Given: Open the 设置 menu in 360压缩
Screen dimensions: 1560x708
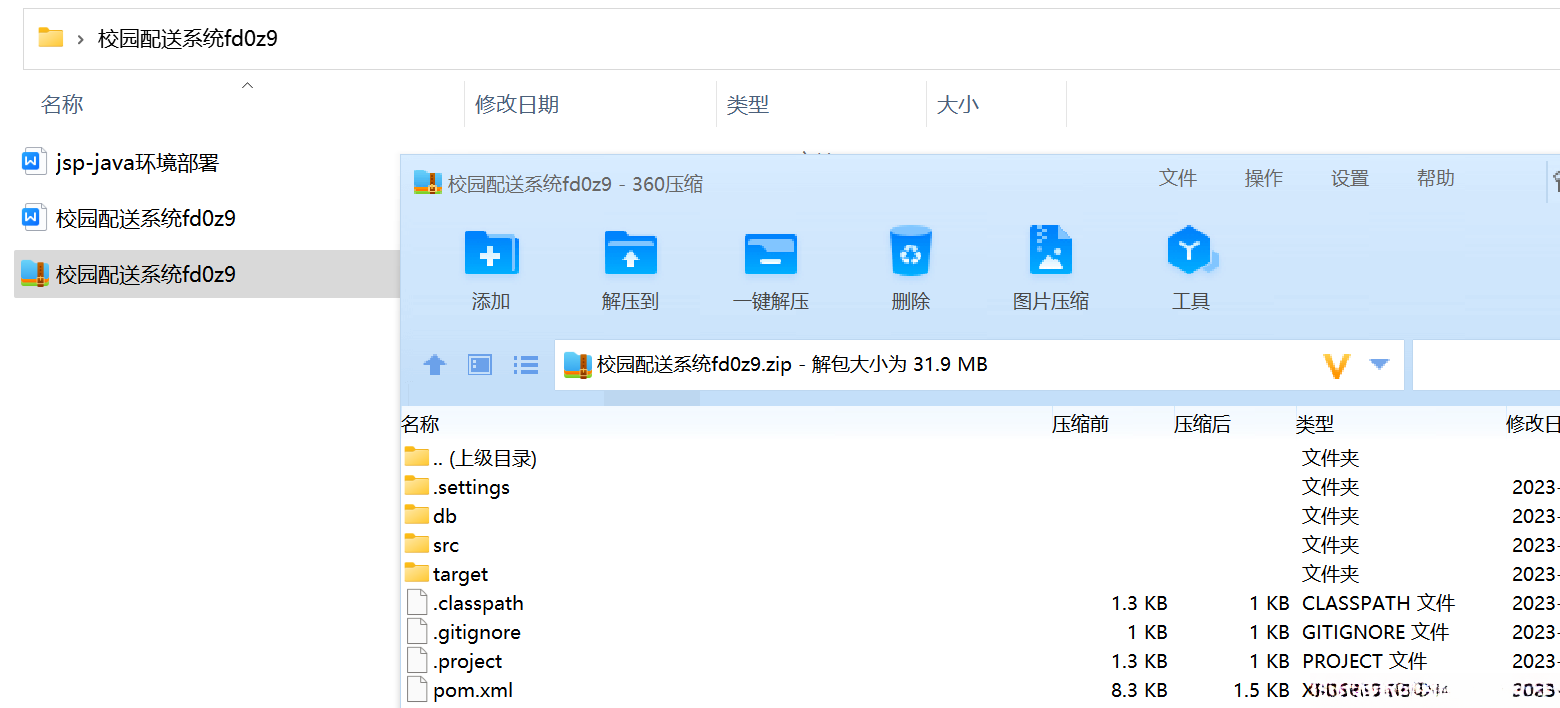Looking at the screenshot, I should point(1350,178).
